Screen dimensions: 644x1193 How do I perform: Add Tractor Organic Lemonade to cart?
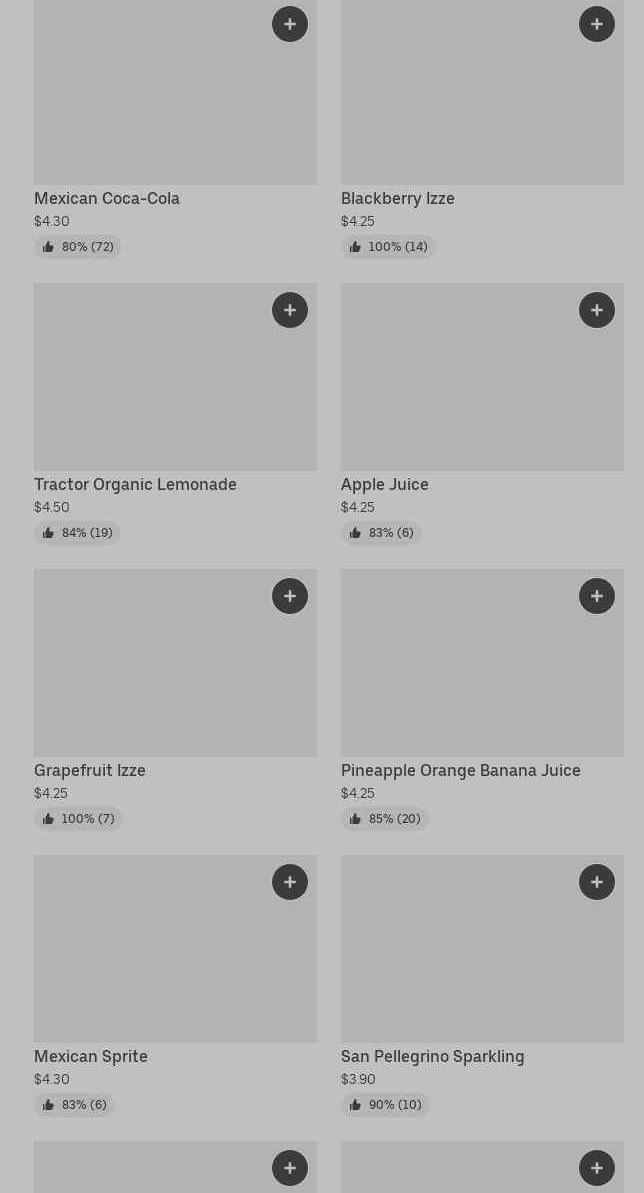pos(290,310)
